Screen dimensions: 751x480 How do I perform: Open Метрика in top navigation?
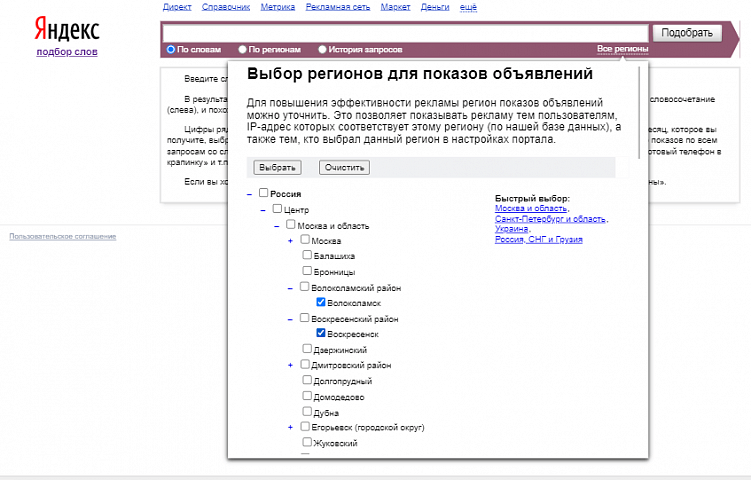tap(278, 7)
